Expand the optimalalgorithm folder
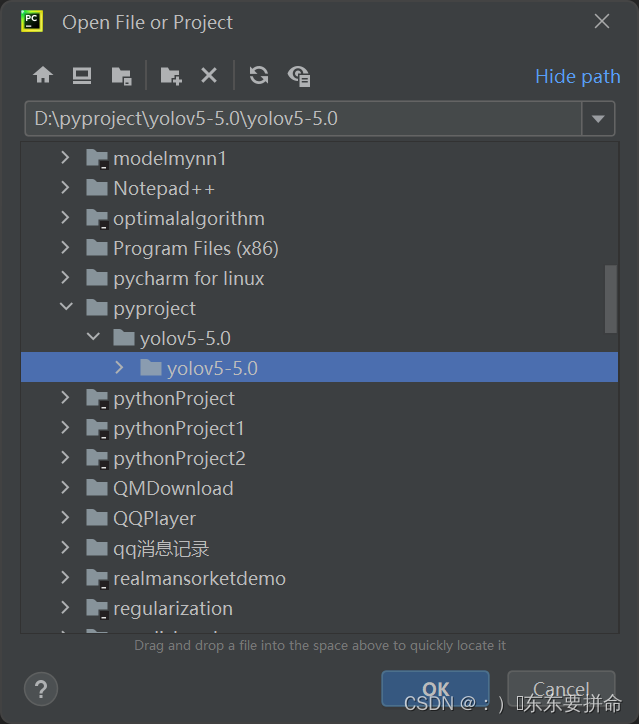This screenshot has height=724, width=639. click(65, 218)
